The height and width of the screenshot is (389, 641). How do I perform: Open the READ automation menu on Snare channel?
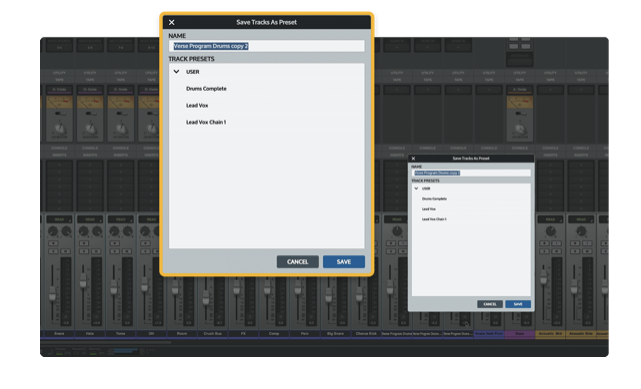point(59,219)
